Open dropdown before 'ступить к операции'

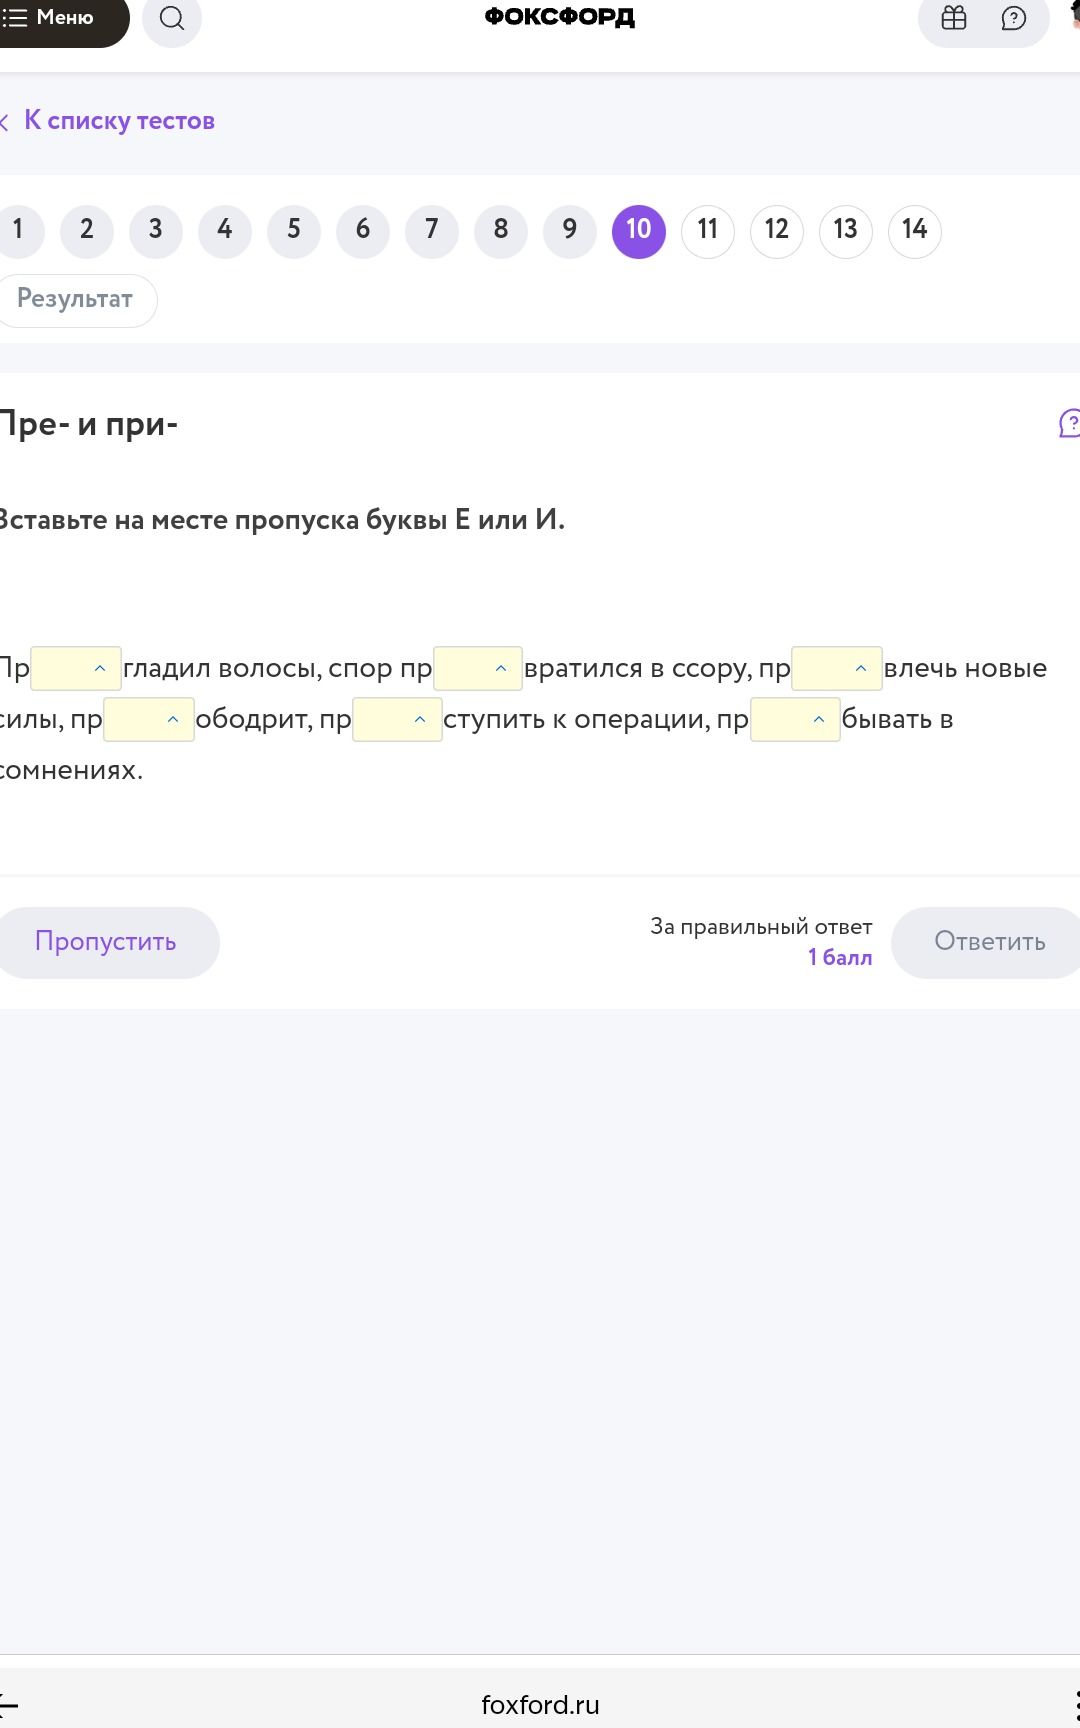(x=397, y=719)
